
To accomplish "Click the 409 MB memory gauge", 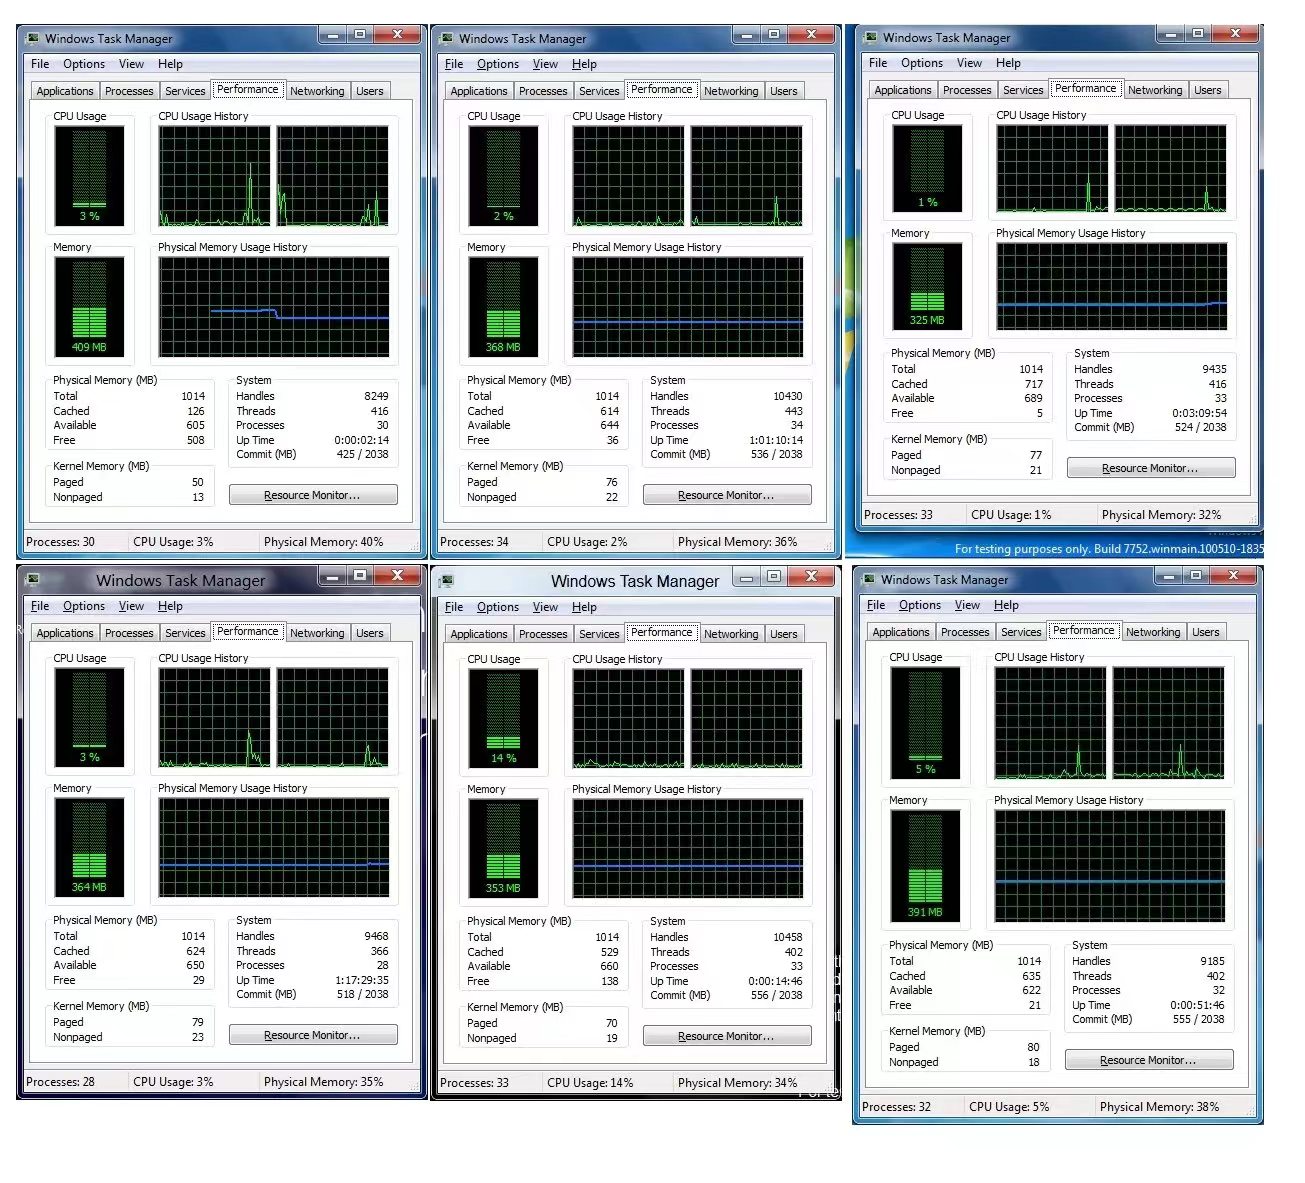I will click(x=89, y=306).
